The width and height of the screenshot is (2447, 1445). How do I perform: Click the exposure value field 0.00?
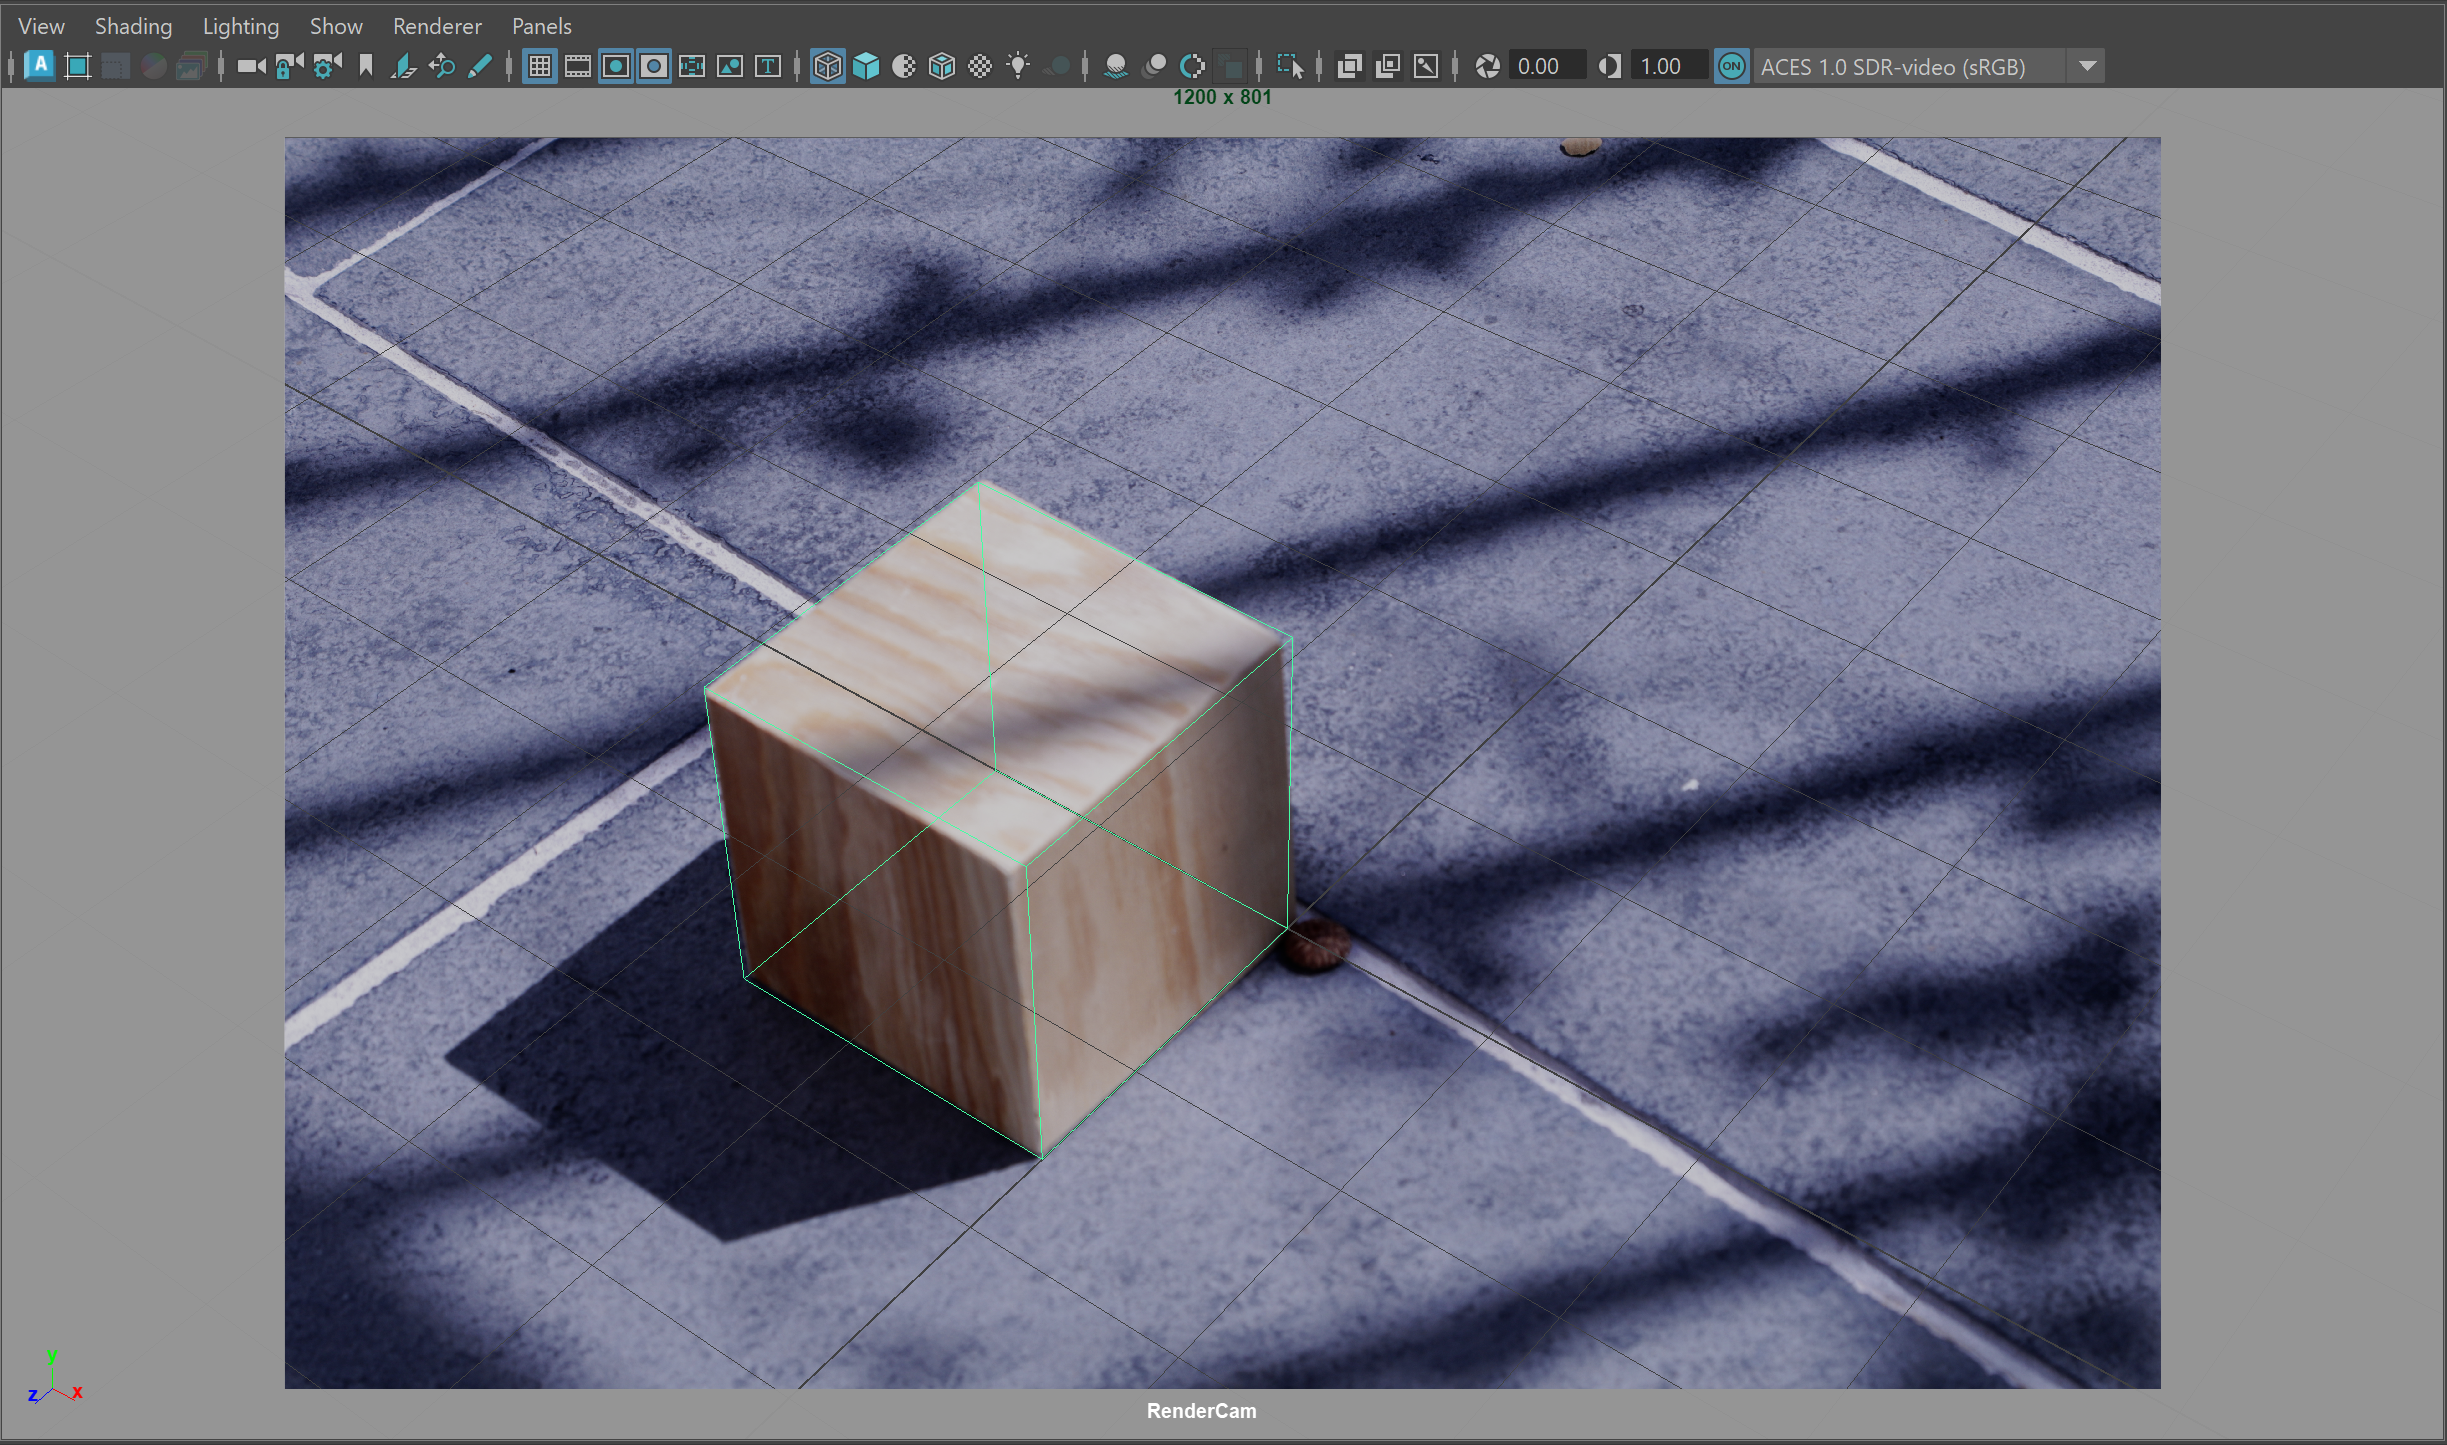pos(1545,66)
